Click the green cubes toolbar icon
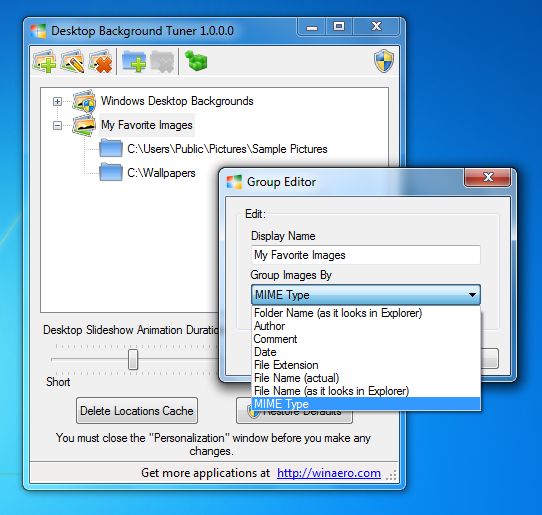 [x=196, y=61]
